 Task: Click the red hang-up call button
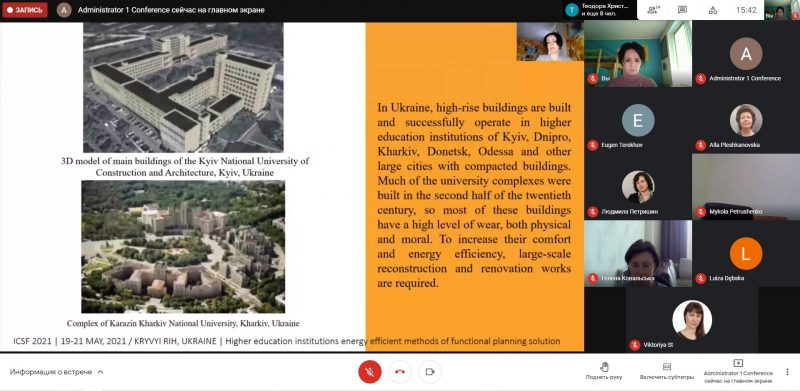[400, 372]
